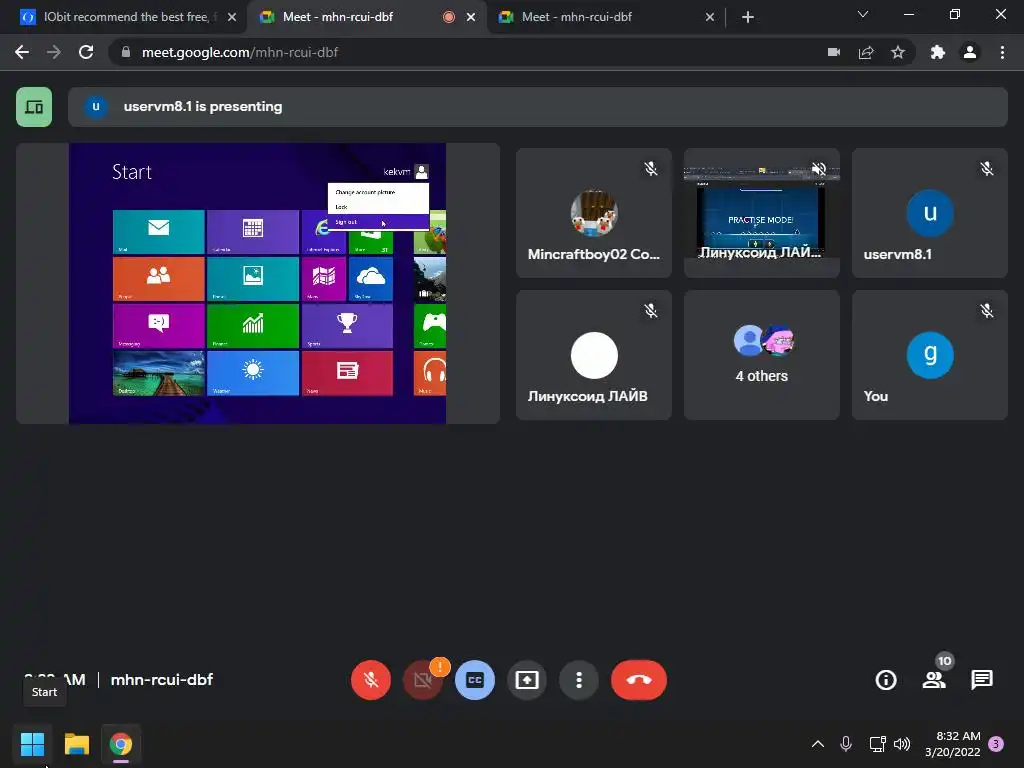Select the uservm8.1 participant tile
The image size is (1024, 768).
929,213
